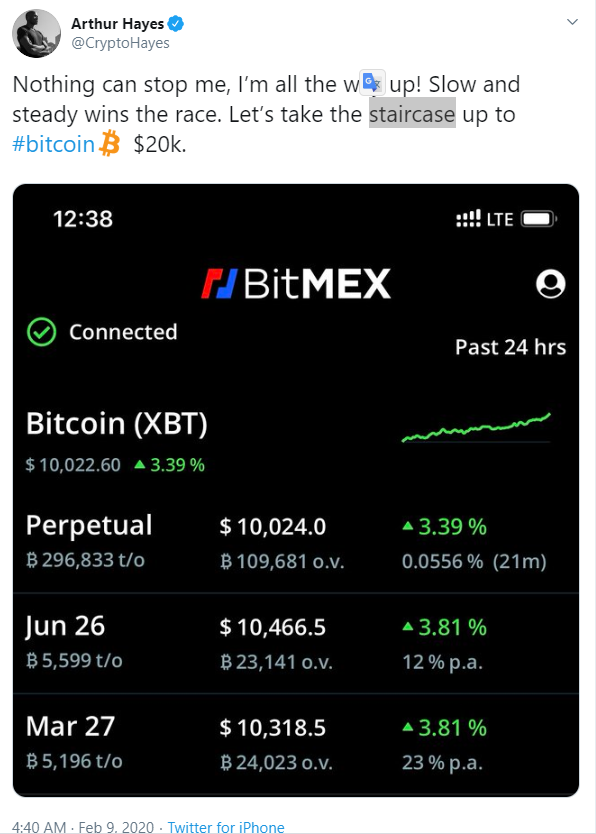
Task: Open the Bitcoin (XBT) price sparkline chart
Action: [476, 428]
